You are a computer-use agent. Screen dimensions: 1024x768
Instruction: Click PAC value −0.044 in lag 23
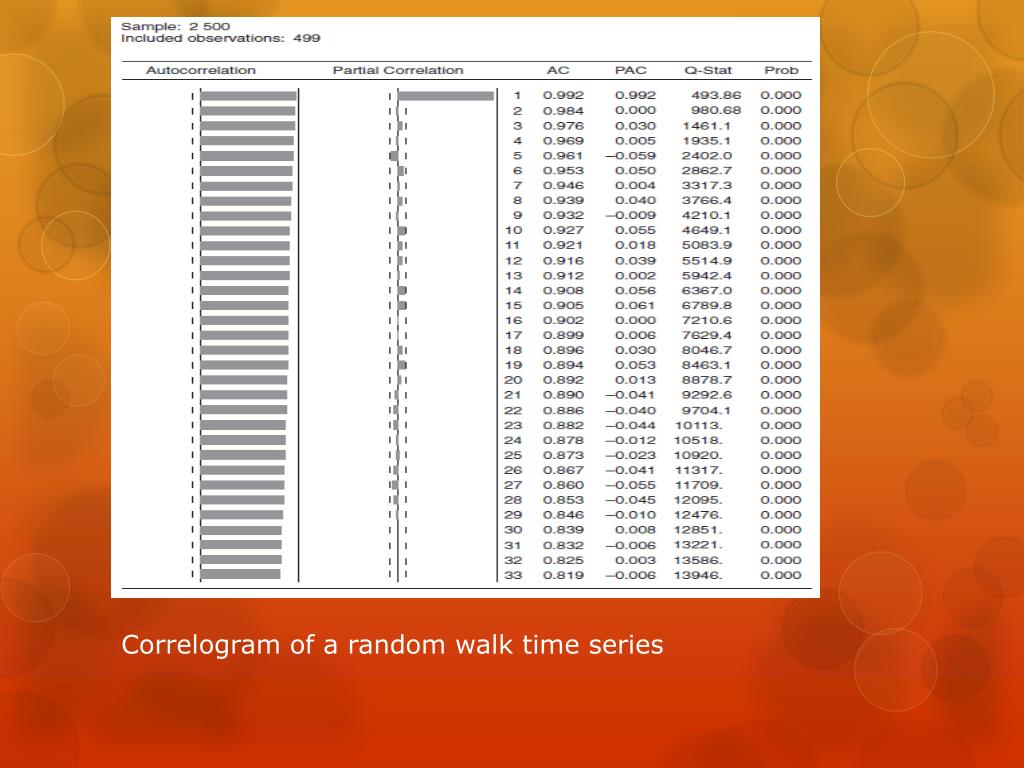click(x=630, y=426)
